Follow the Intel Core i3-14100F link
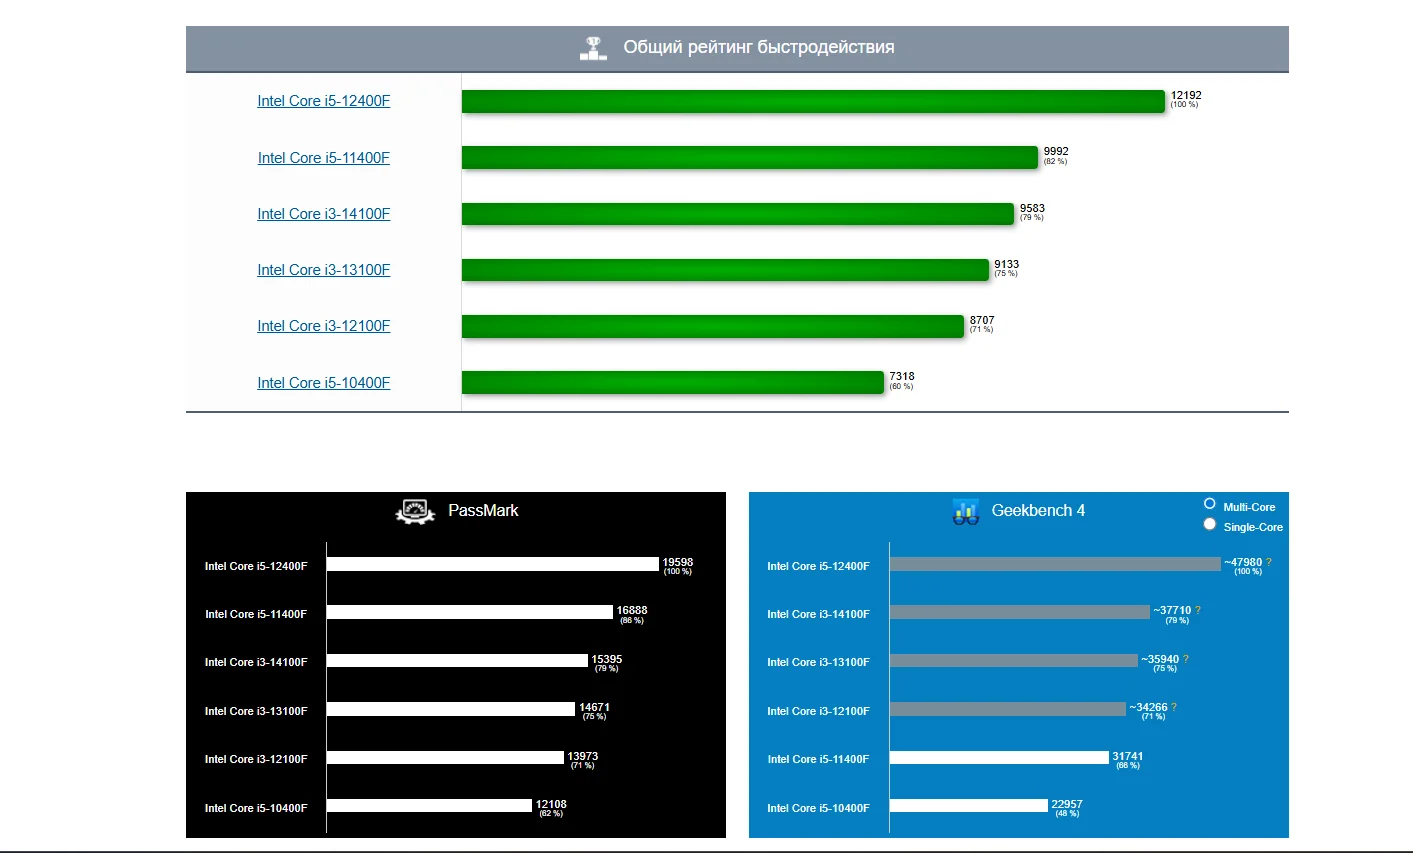 324,214
